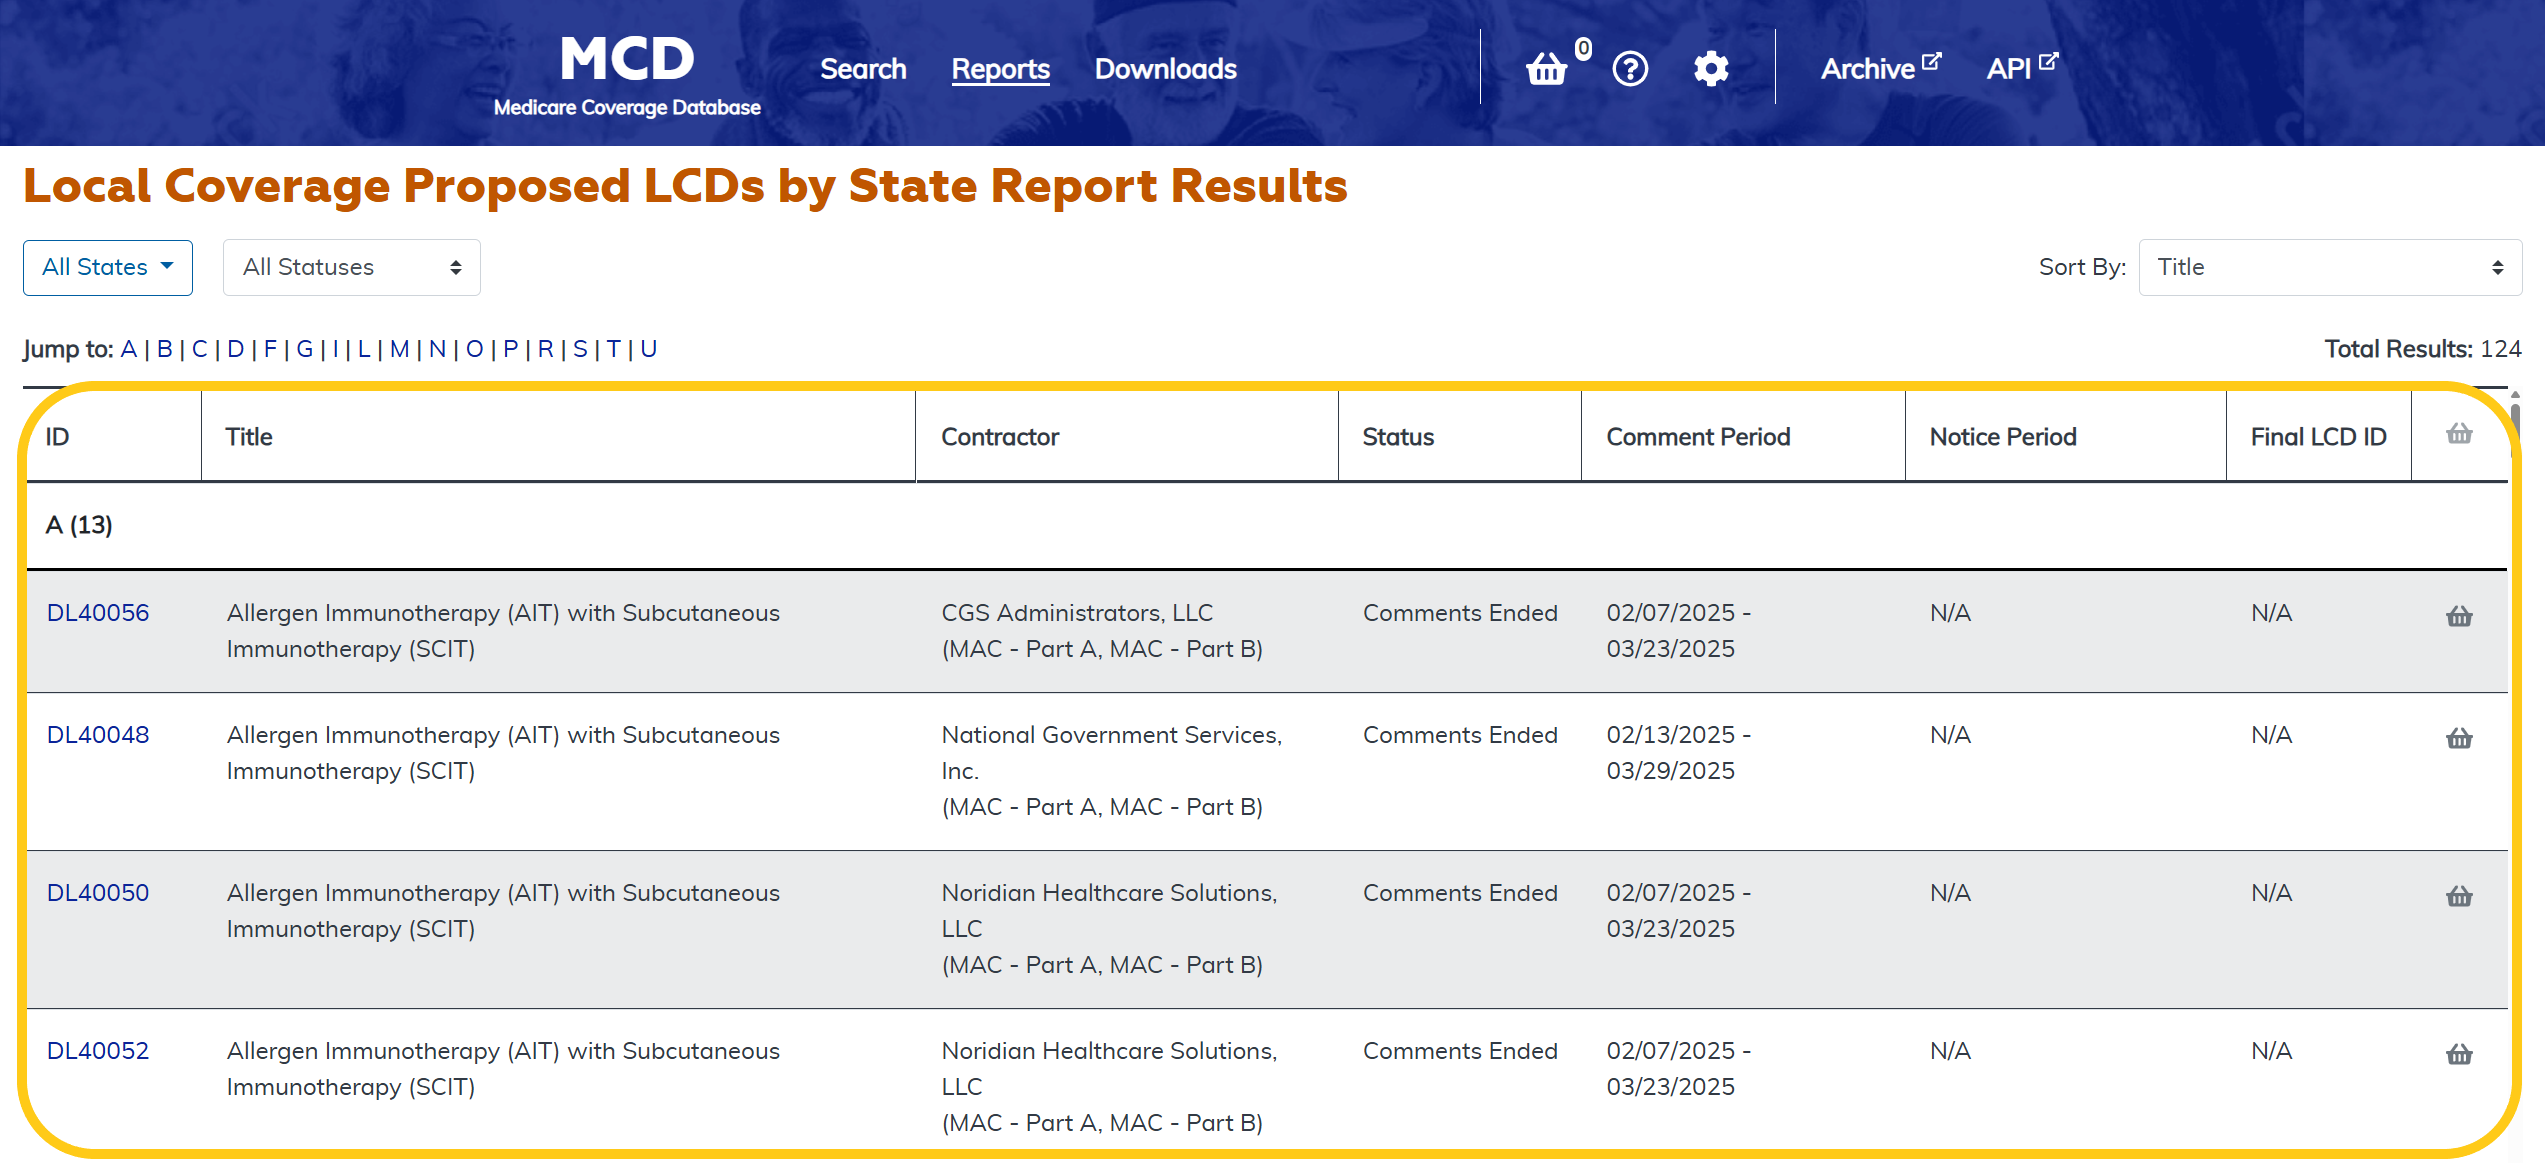The width and height of the screenshot is (2545, 1163).
Task: Open the Sort By Title dropdown
Action: tap(2329, 267)
